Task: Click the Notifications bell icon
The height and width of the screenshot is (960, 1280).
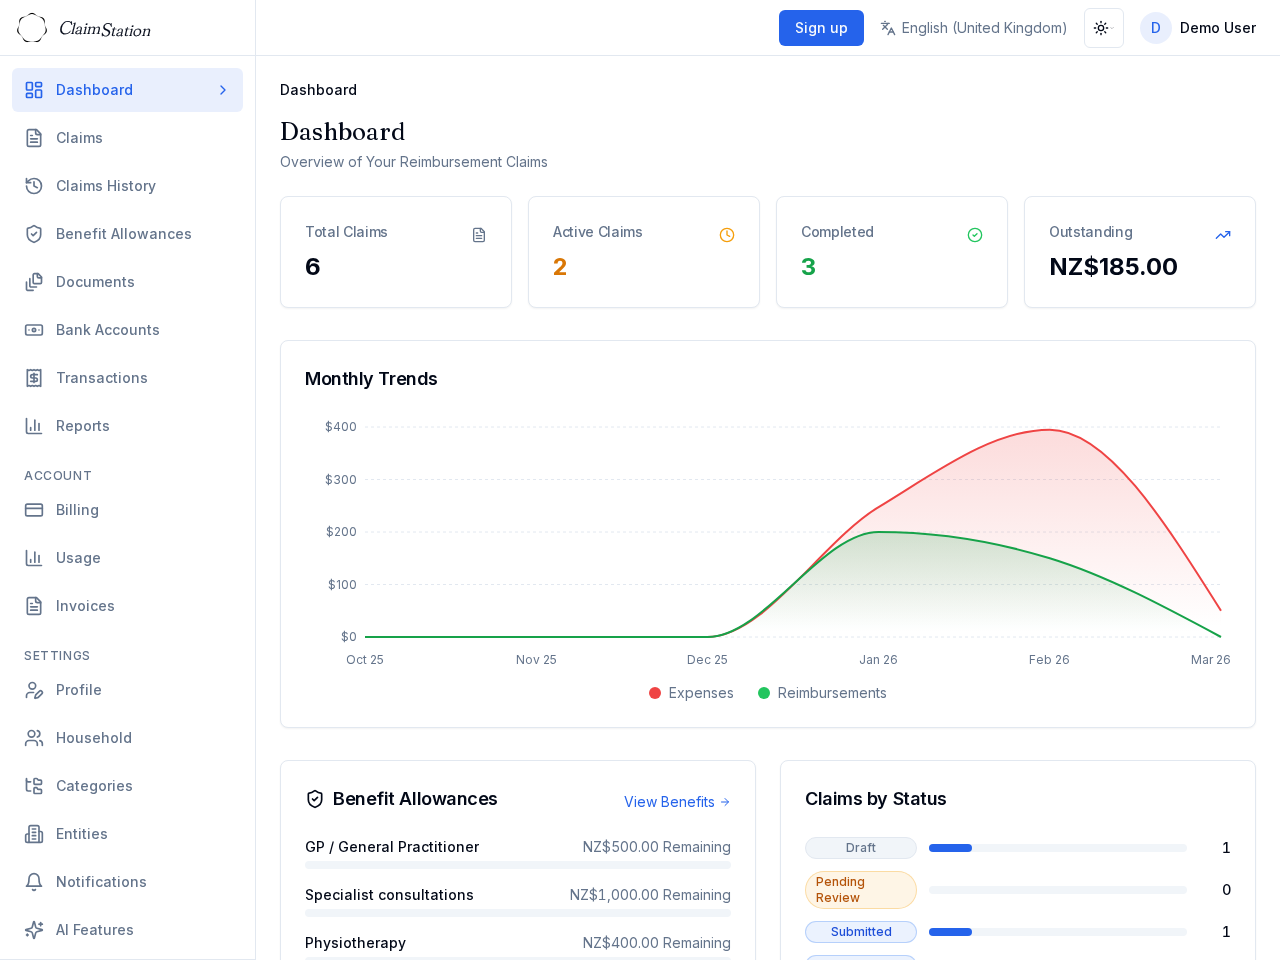Action: click(34, 882)
